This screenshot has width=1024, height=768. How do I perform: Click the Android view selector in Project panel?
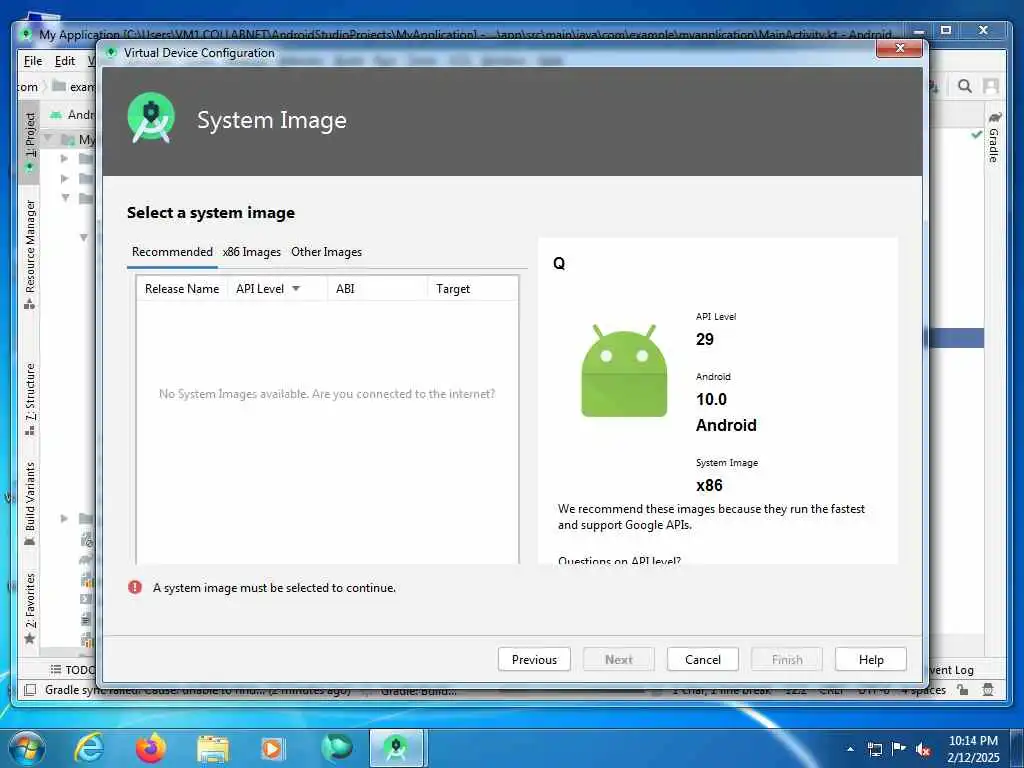click(x=72, y=115)
